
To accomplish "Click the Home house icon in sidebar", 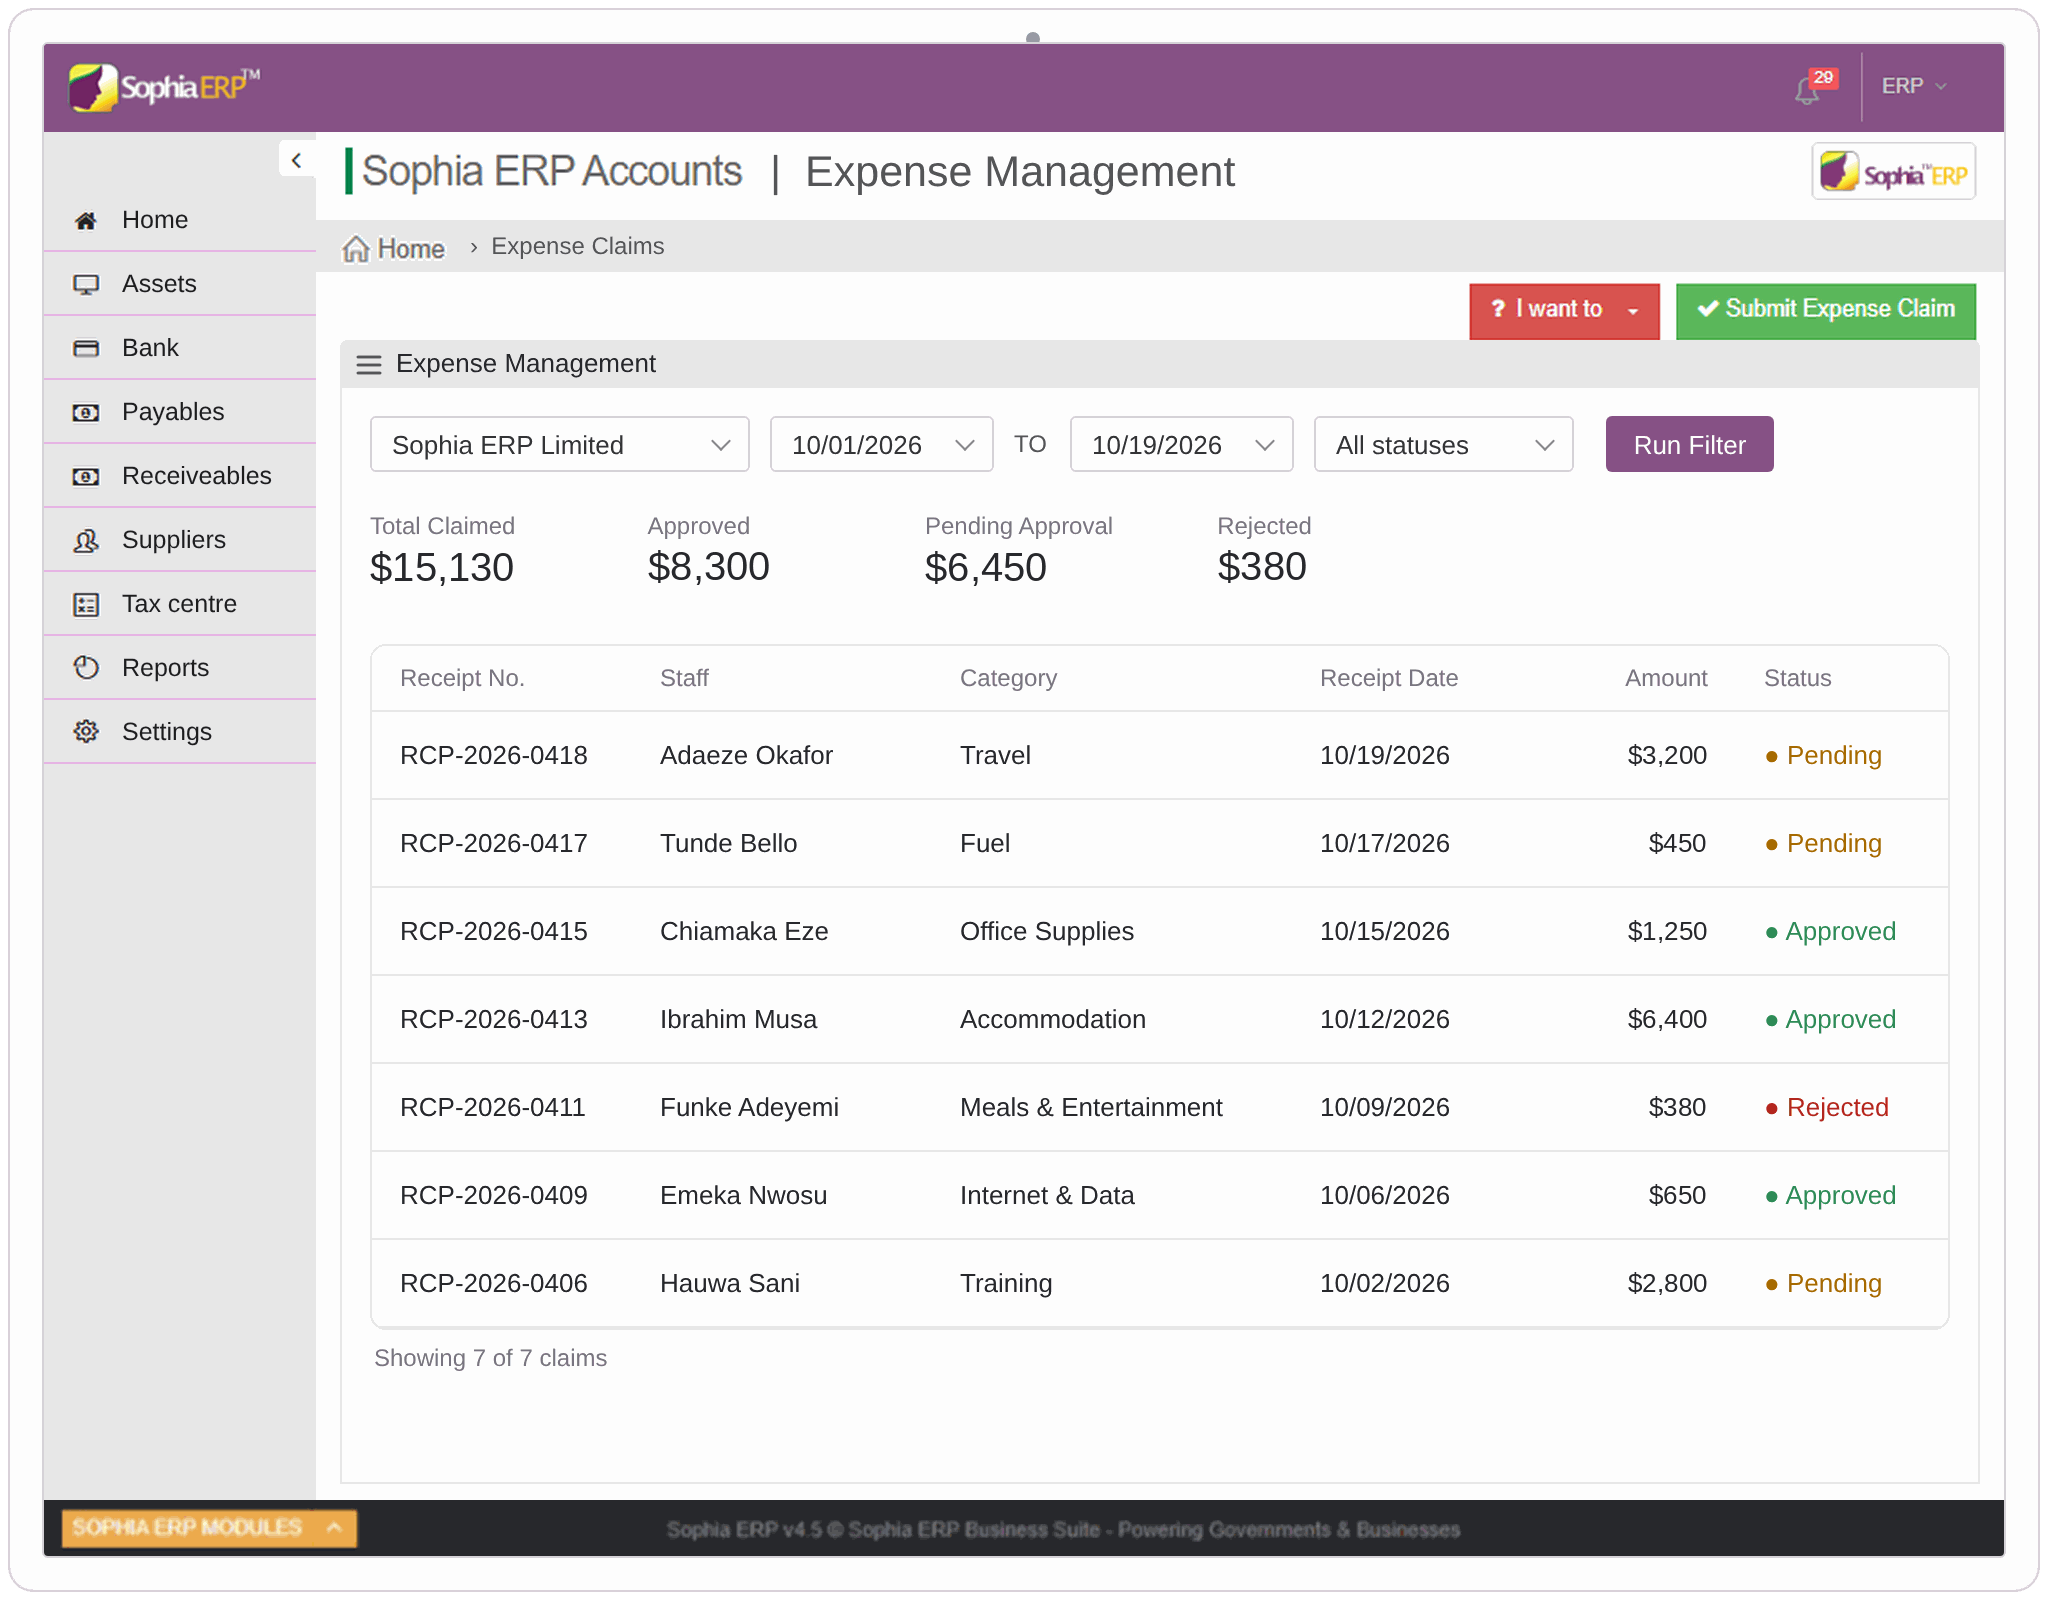I will pyautogui.click(x=86, y=220).
